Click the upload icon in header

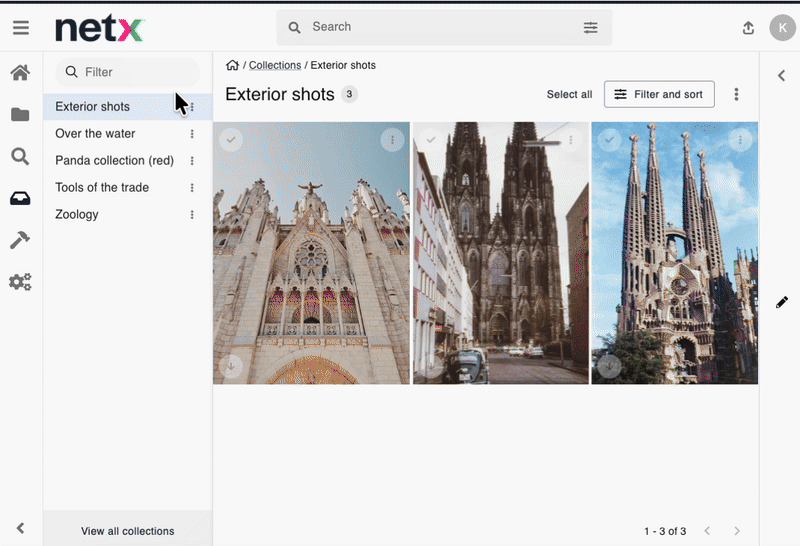pos(748,28)
